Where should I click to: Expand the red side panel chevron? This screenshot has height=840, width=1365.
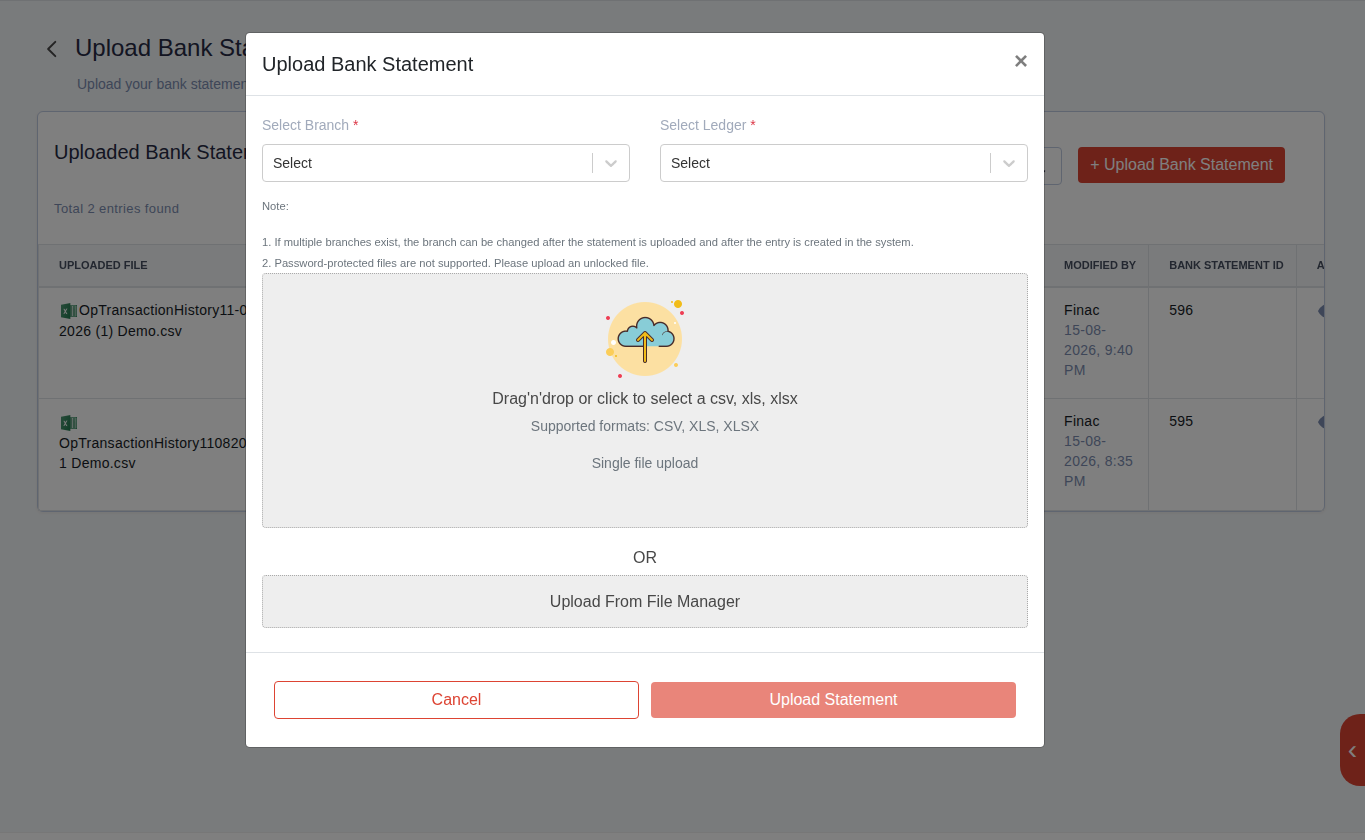click(1352, 750)
